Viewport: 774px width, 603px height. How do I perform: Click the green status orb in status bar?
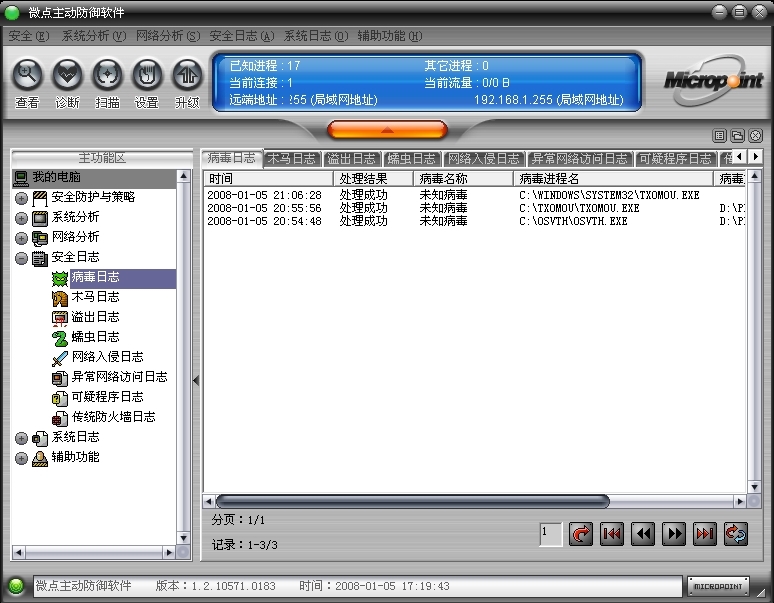tap(16, 586)
